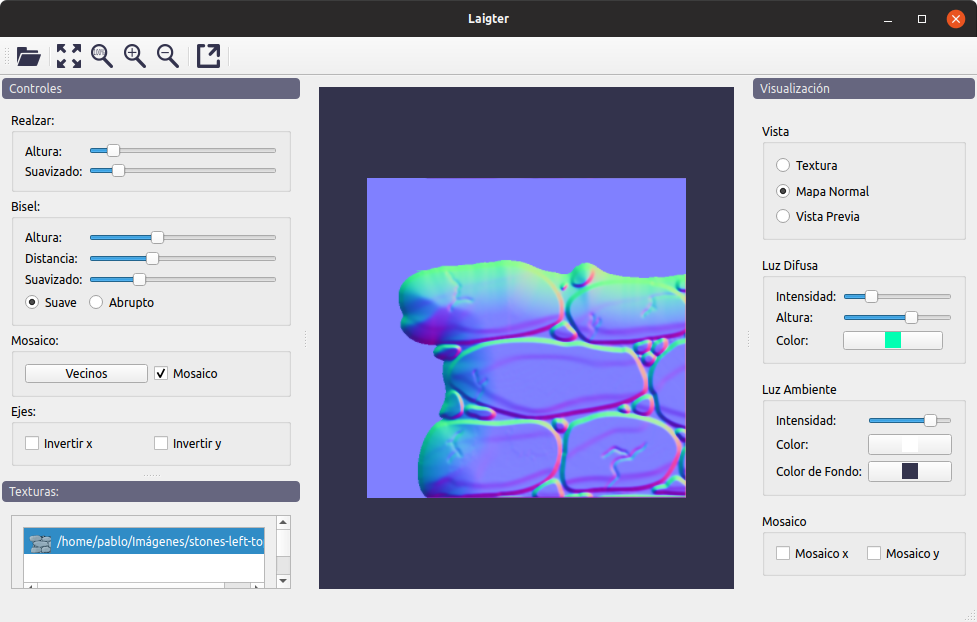Open the Luz Difusa color picker

(893, 340)
